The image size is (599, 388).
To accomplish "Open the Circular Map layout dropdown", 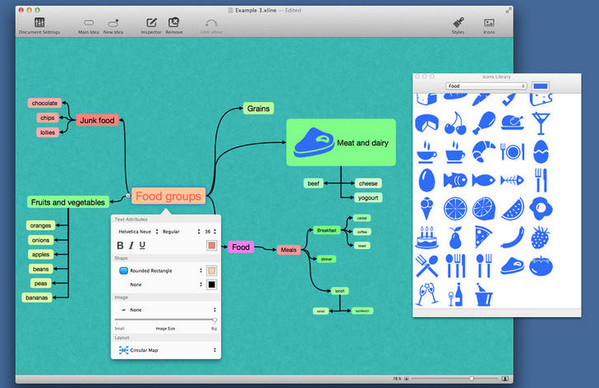I will tap(167, 350).
